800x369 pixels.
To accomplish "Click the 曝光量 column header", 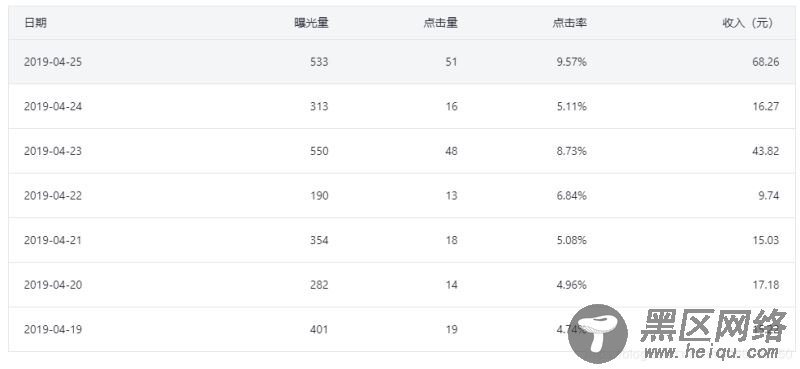I will tap(311, 23).
